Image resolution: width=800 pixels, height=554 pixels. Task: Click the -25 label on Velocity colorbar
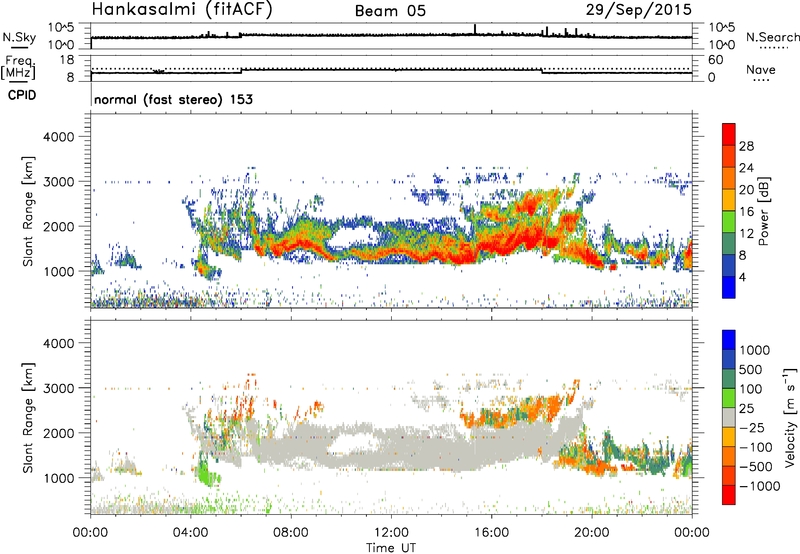point(753,428)
